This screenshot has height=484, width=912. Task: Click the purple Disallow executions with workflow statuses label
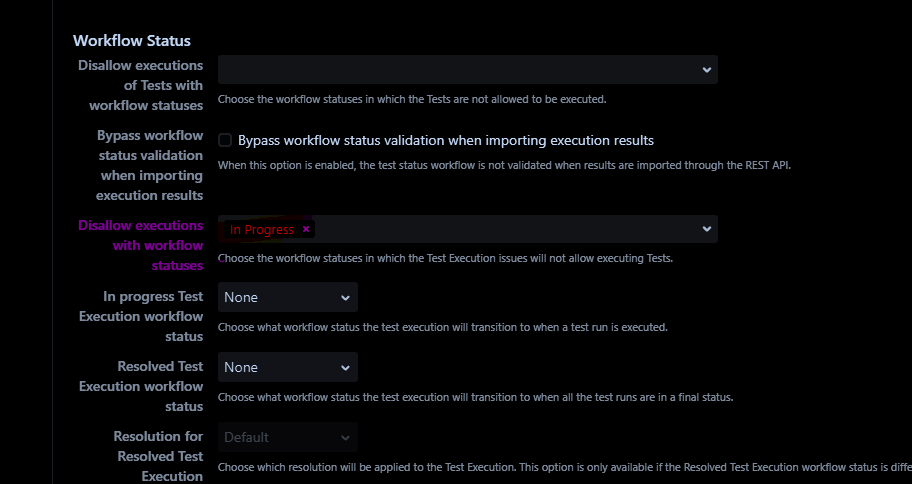pyautogui.click(x=140, y=245)
